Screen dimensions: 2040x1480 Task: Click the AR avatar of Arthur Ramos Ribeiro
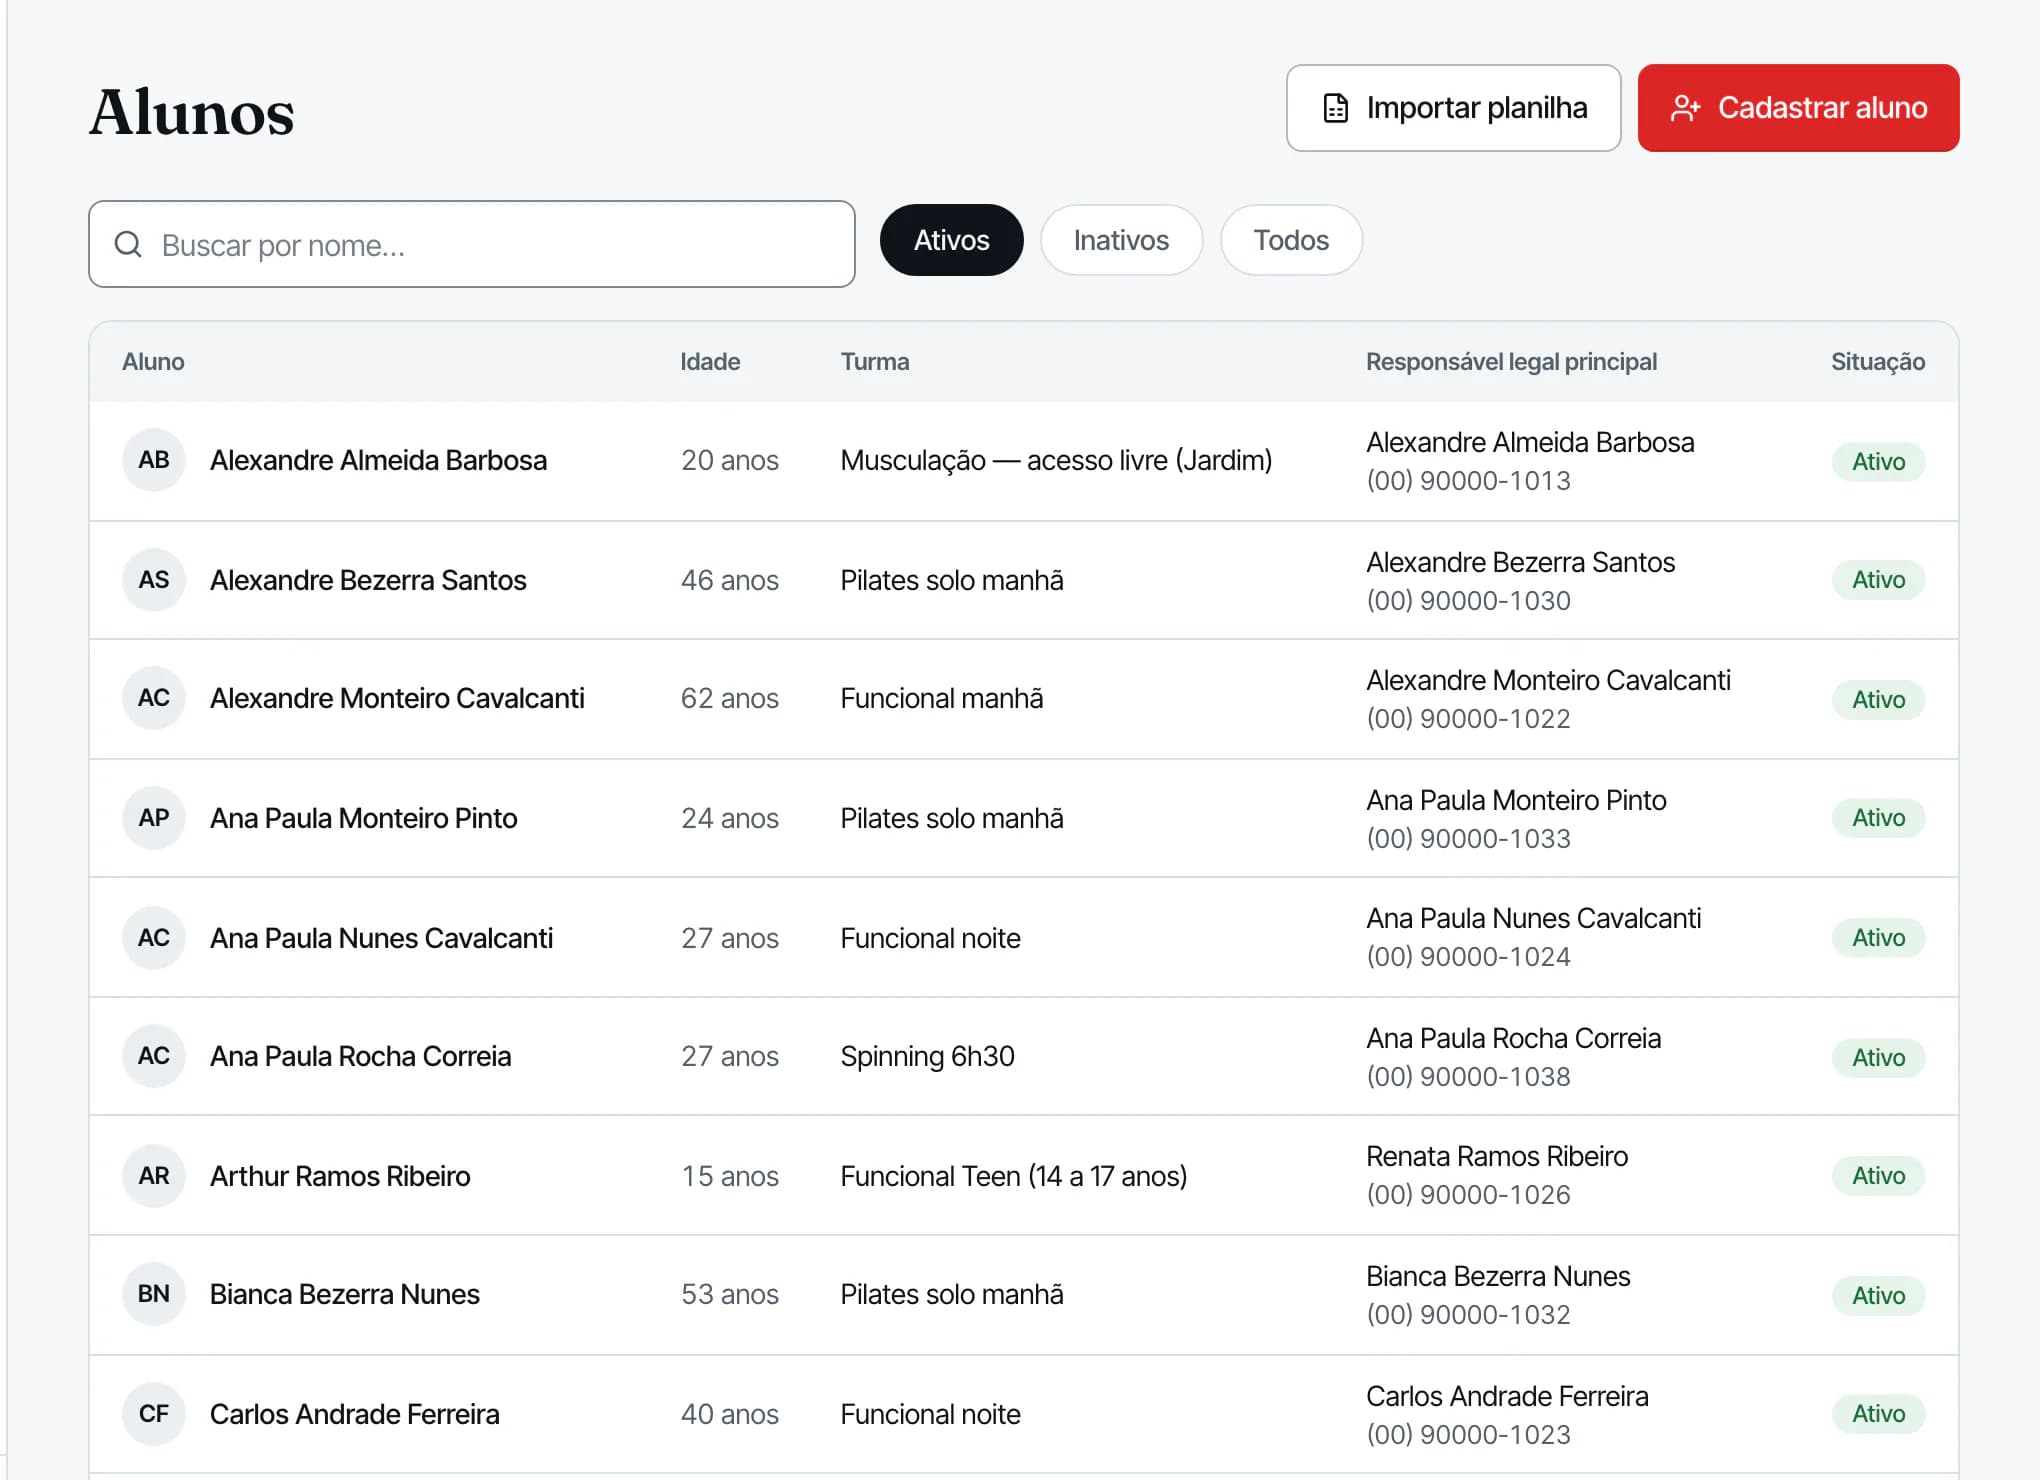pyautogui.click(x=154, y=1176)
